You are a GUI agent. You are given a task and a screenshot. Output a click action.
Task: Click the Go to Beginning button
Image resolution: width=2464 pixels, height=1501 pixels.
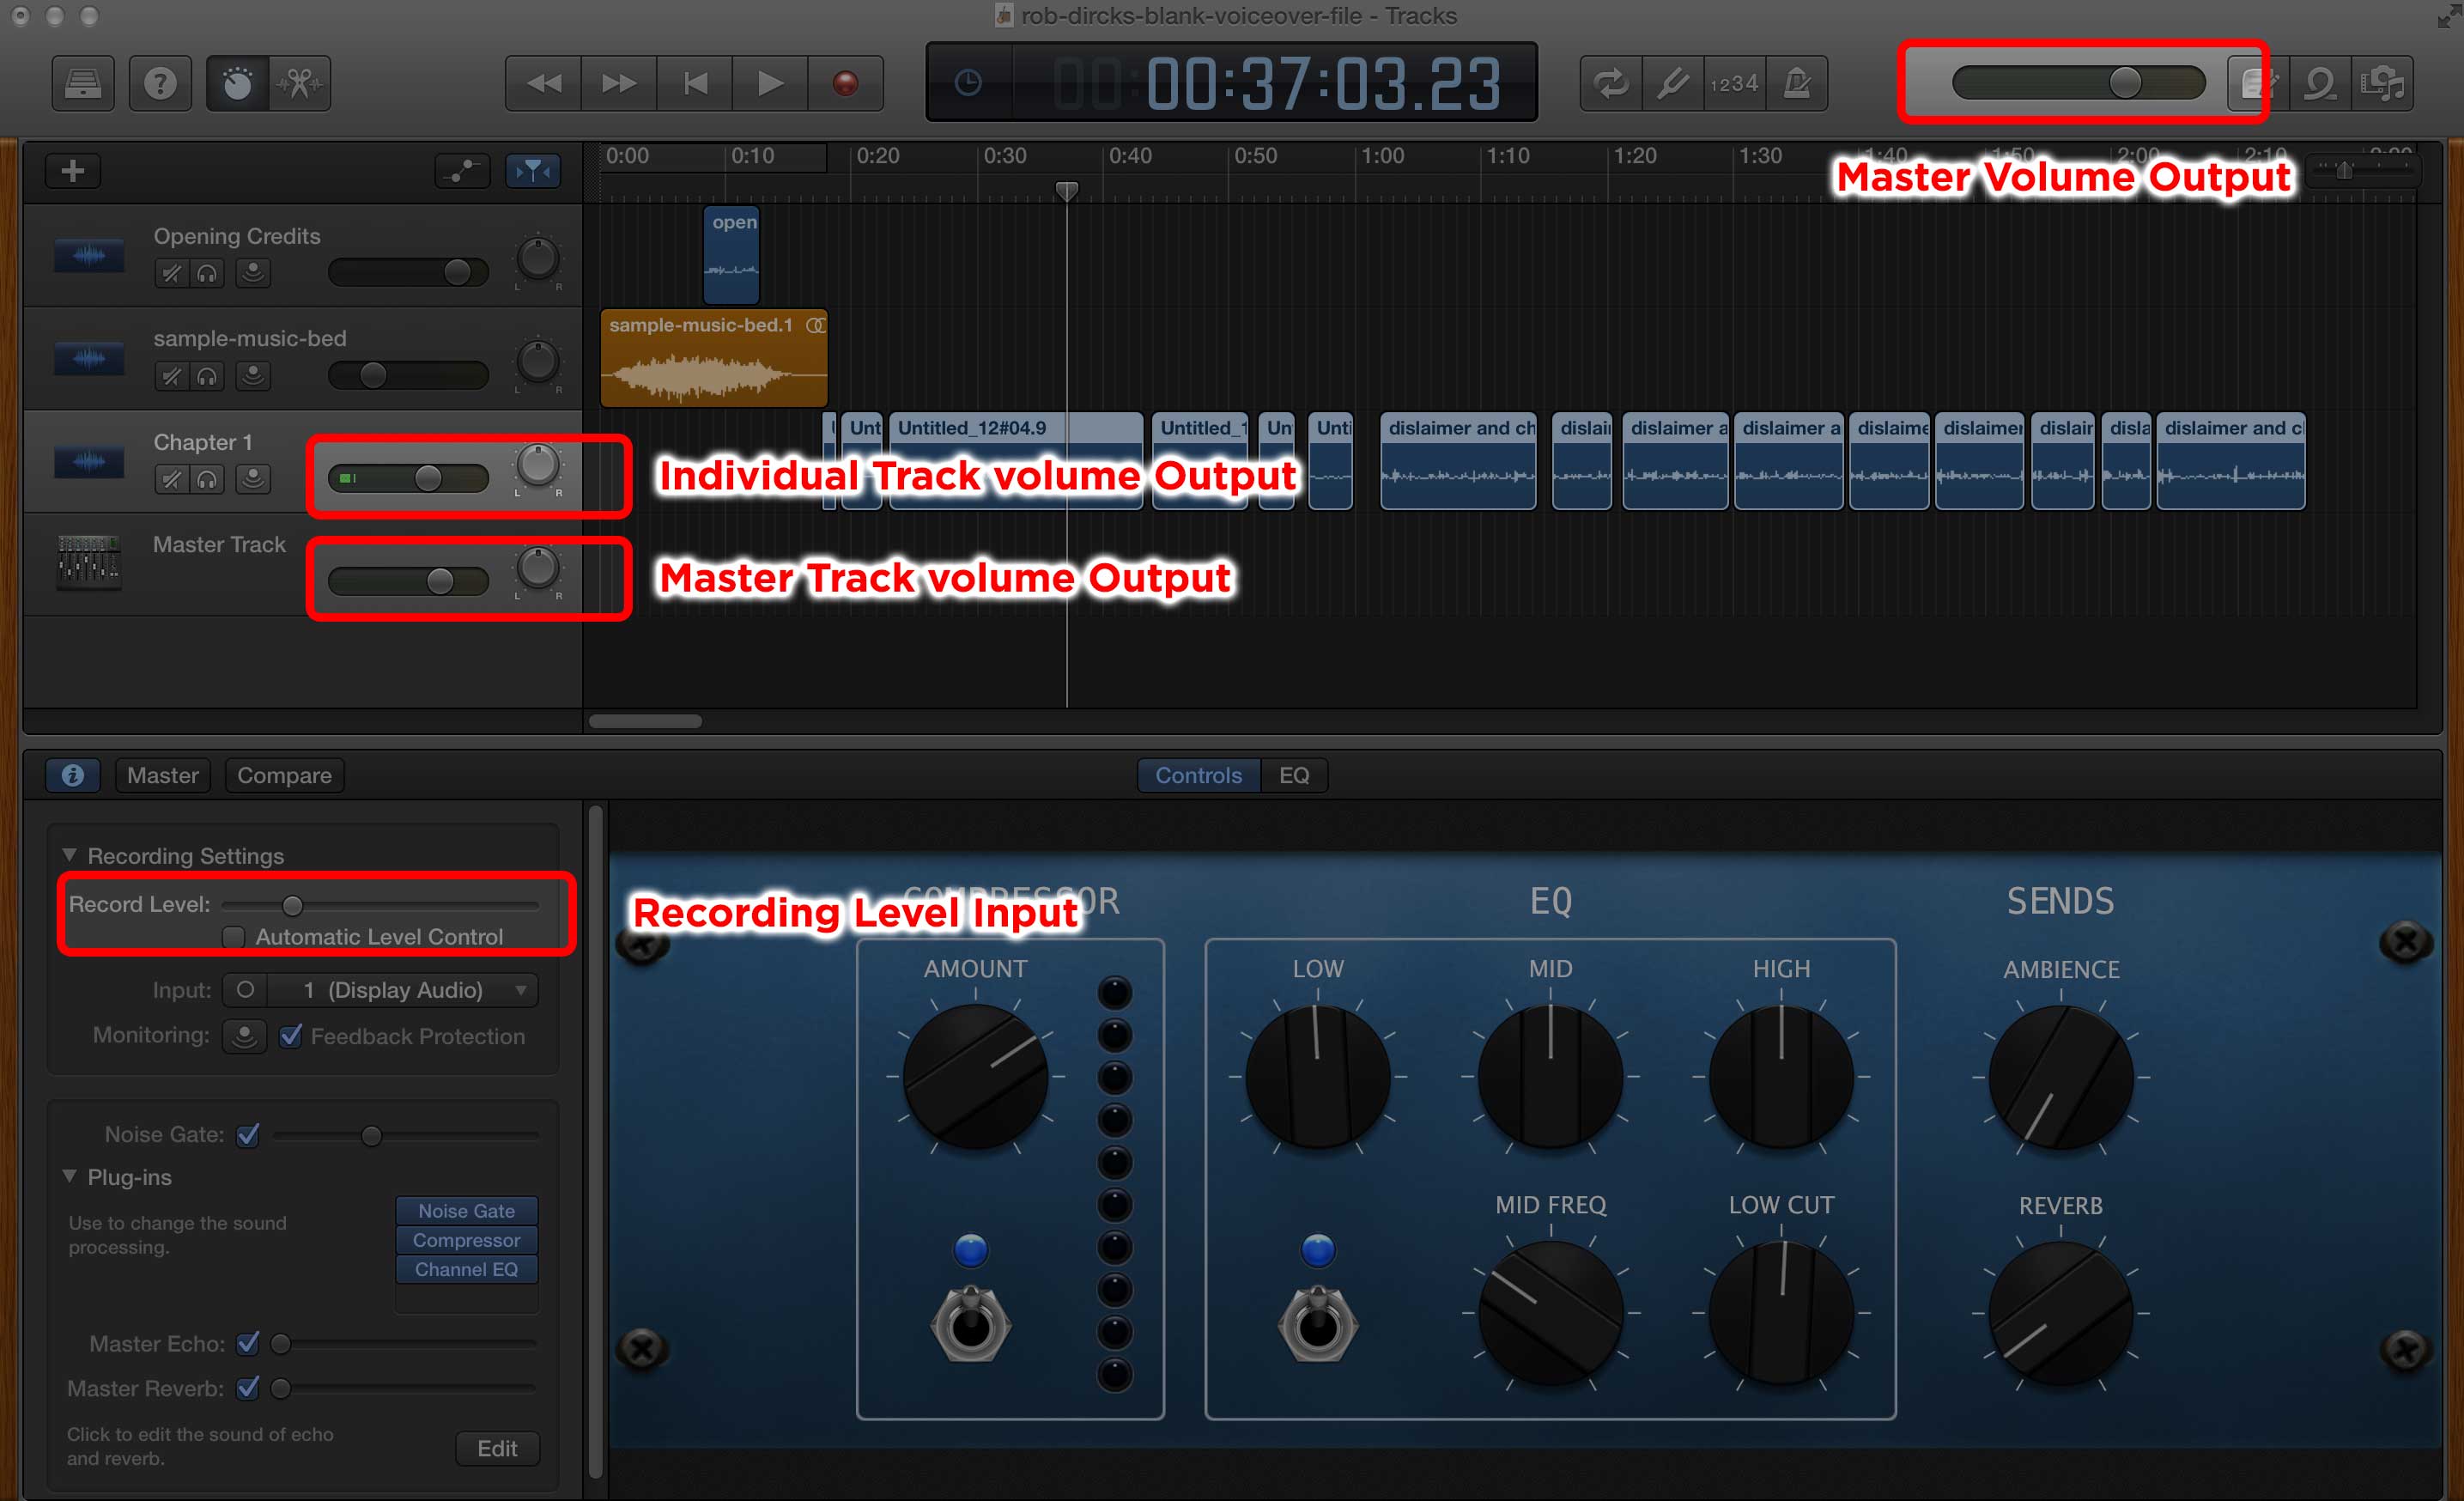695,84
